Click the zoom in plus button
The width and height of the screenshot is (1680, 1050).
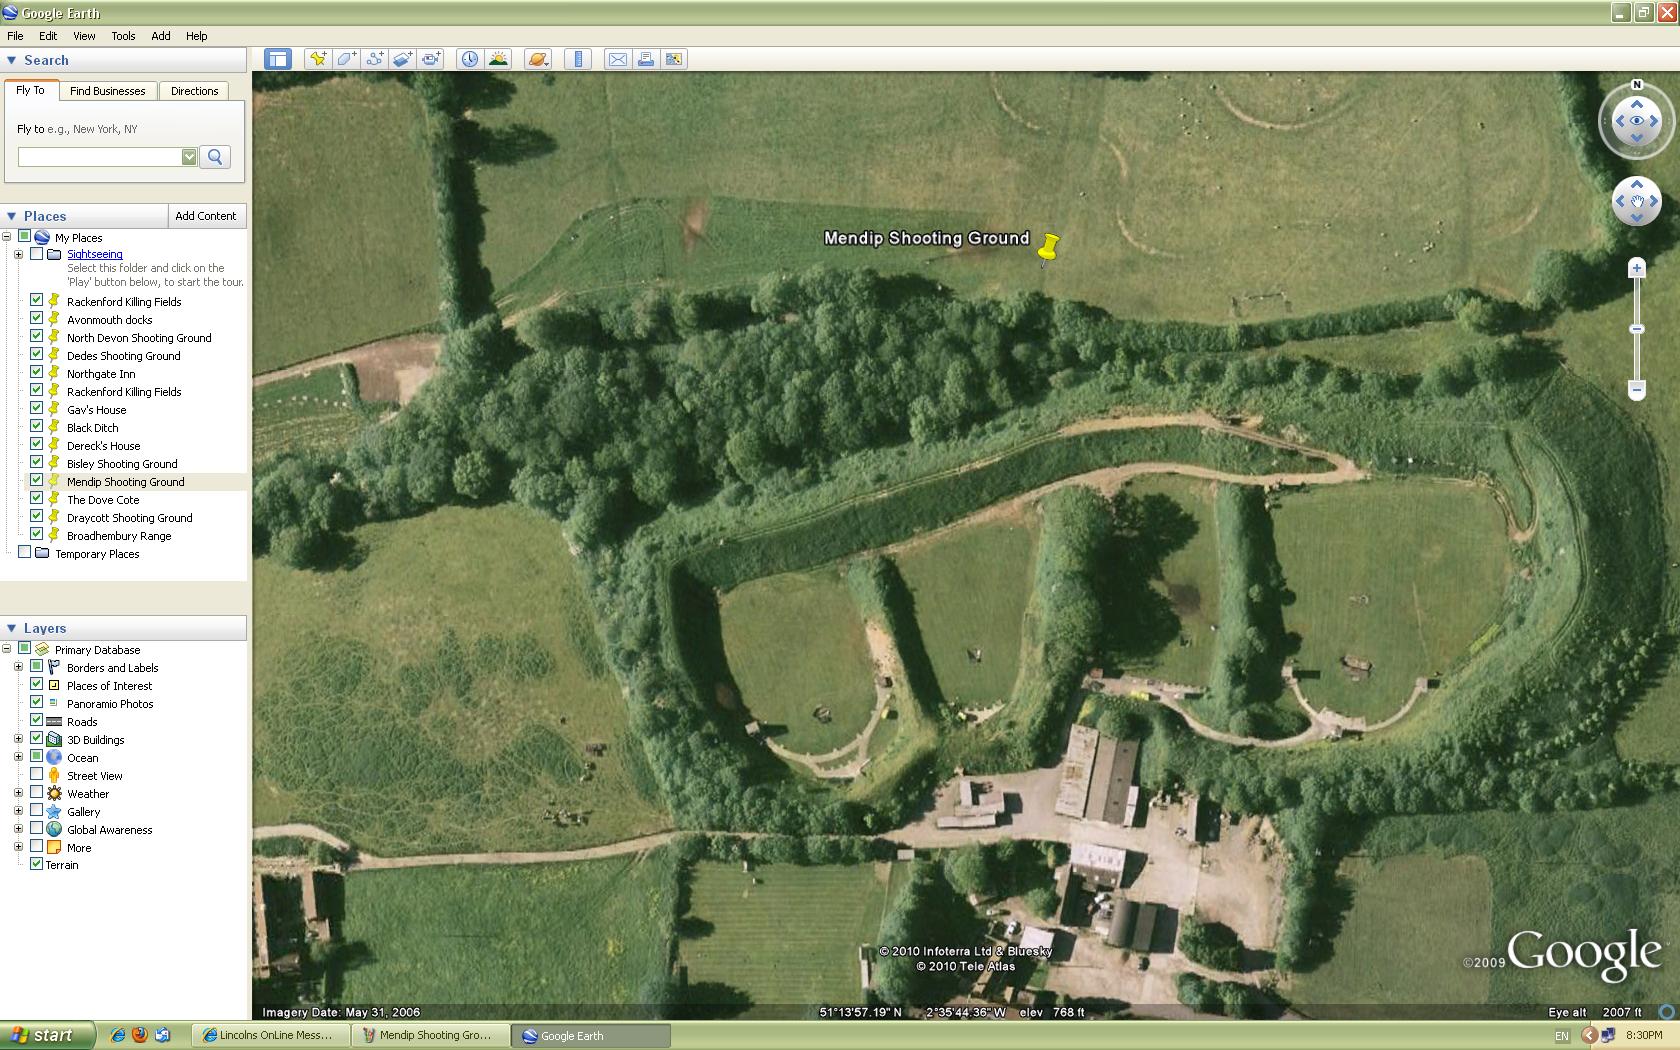[x=1637, y=268]
